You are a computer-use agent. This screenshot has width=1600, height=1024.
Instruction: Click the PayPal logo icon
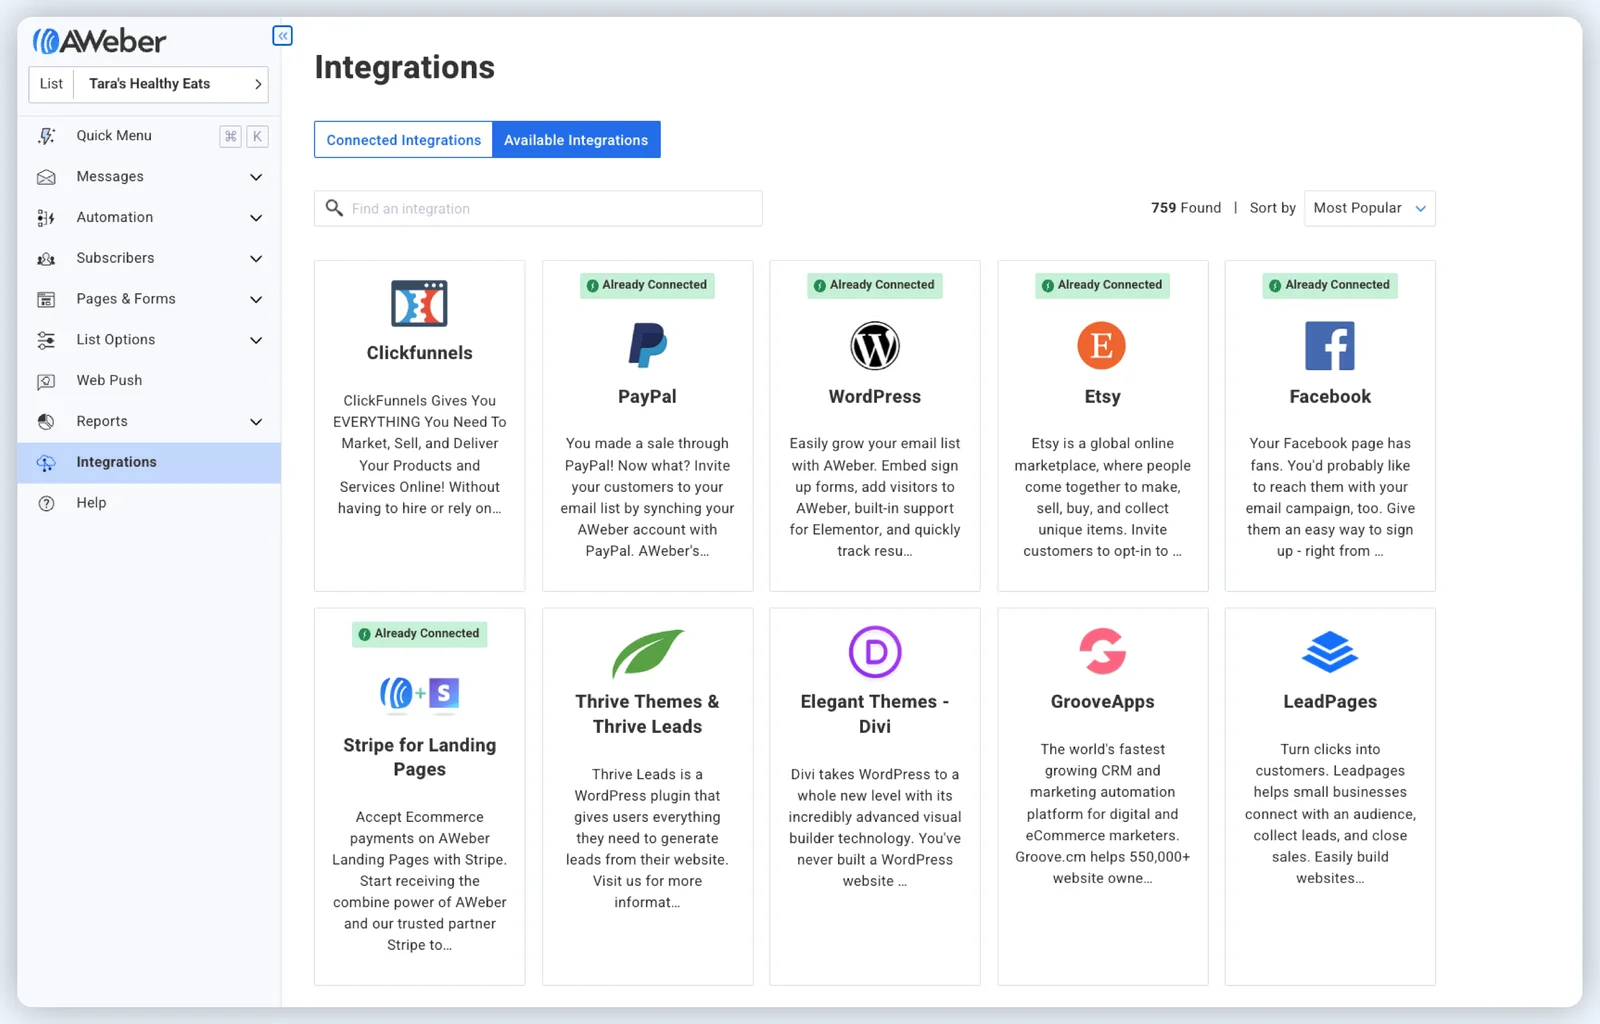coord(647,346)
